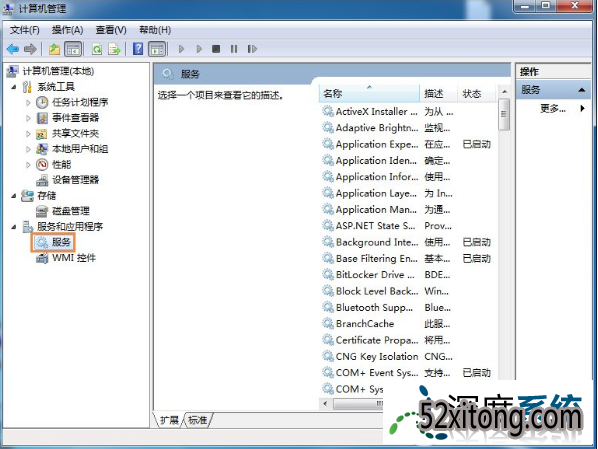598x449 pixels.
Task: Select the Application Identity service row
Action: click(x=407, y=161)
